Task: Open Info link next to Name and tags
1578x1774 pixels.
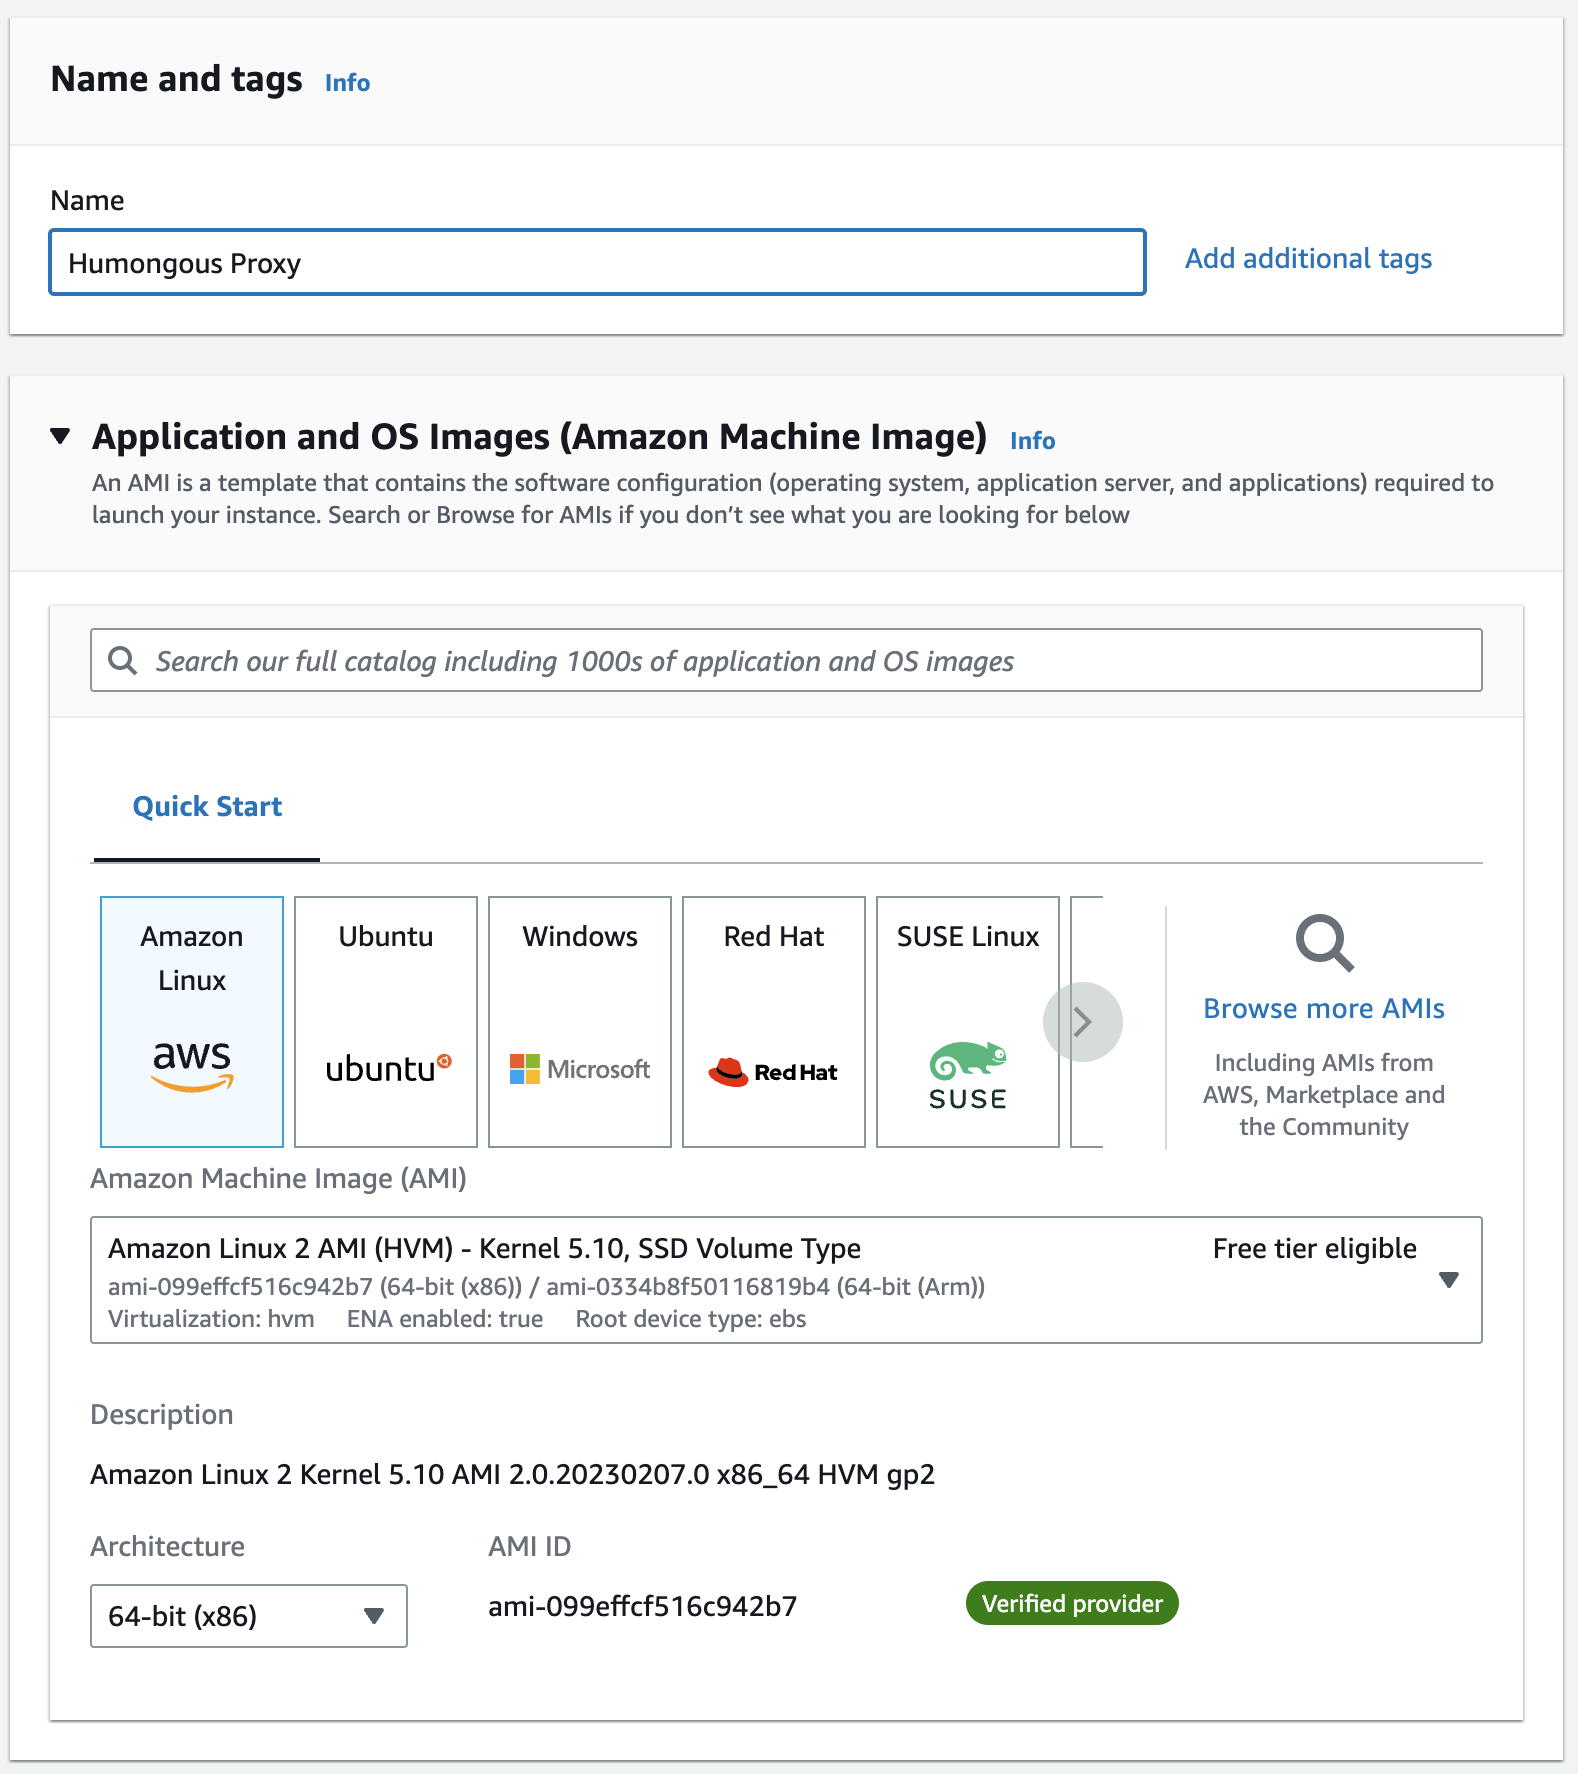Action: 347,83
